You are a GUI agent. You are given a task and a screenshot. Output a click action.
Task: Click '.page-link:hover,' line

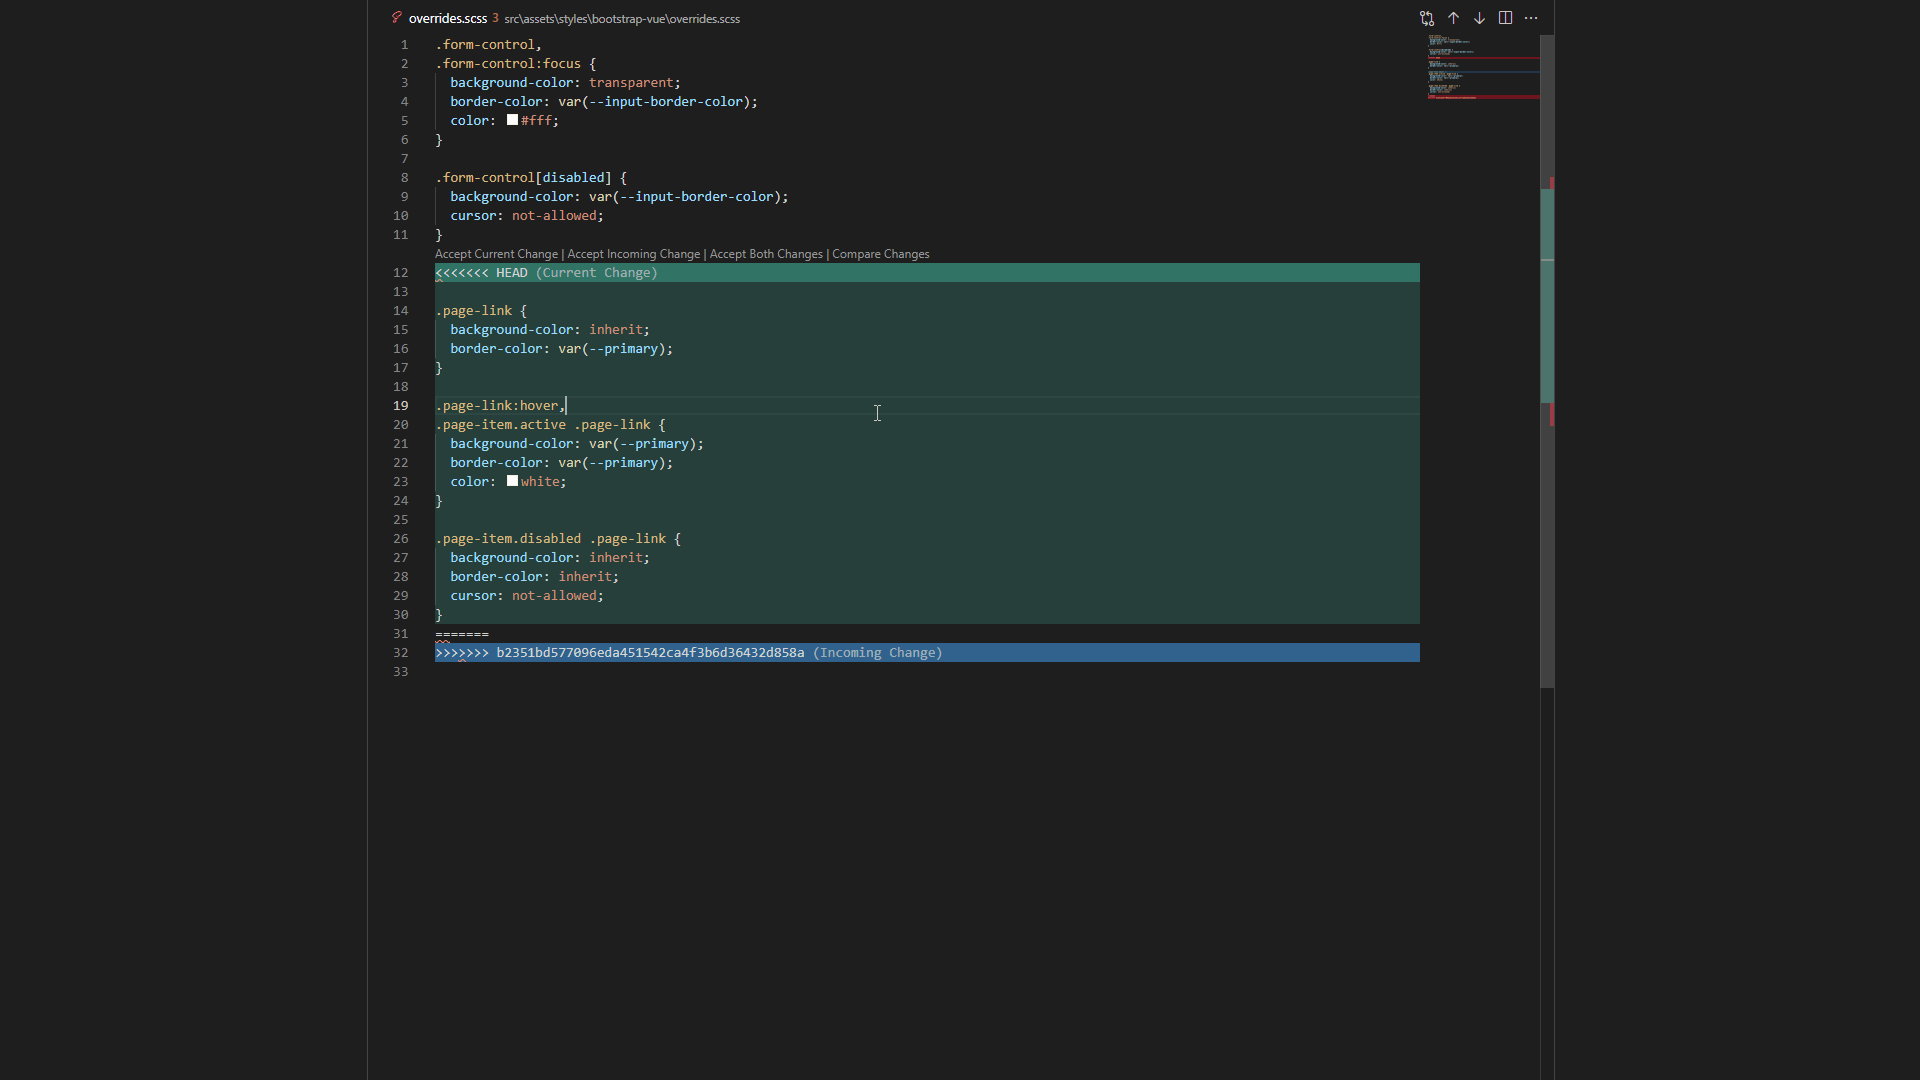pos(500,406)
